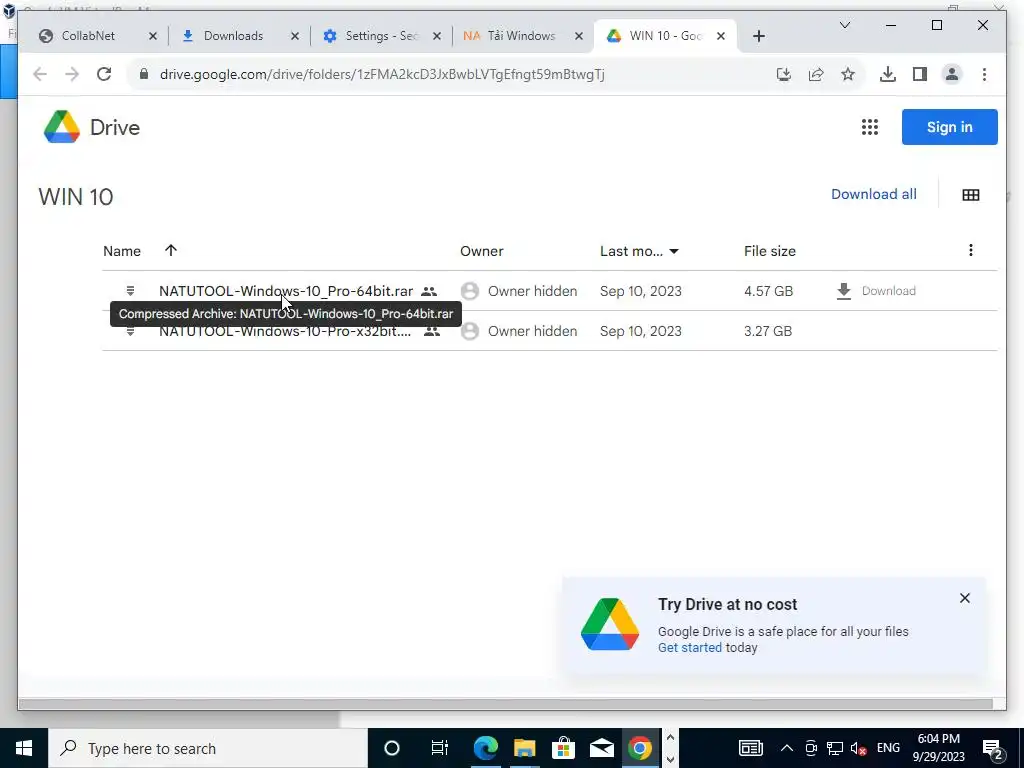Bookmark this page with the star icon

(x=848, y=74)
